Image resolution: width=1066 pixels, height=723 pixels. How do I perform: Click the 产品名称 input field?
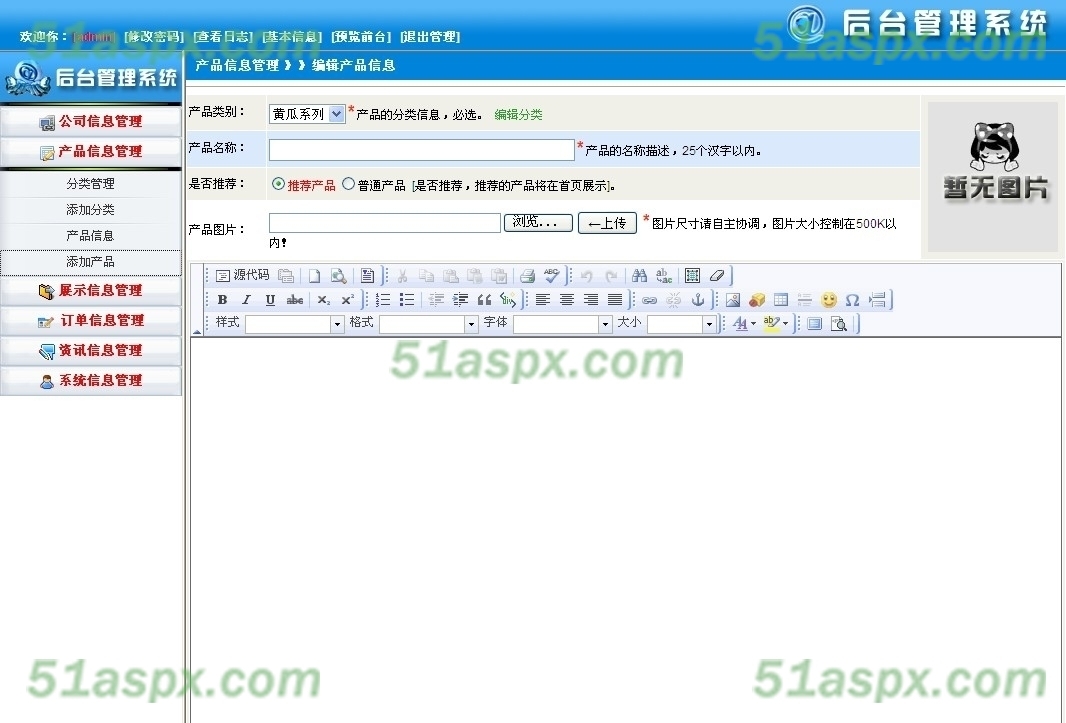coord(422,150)
